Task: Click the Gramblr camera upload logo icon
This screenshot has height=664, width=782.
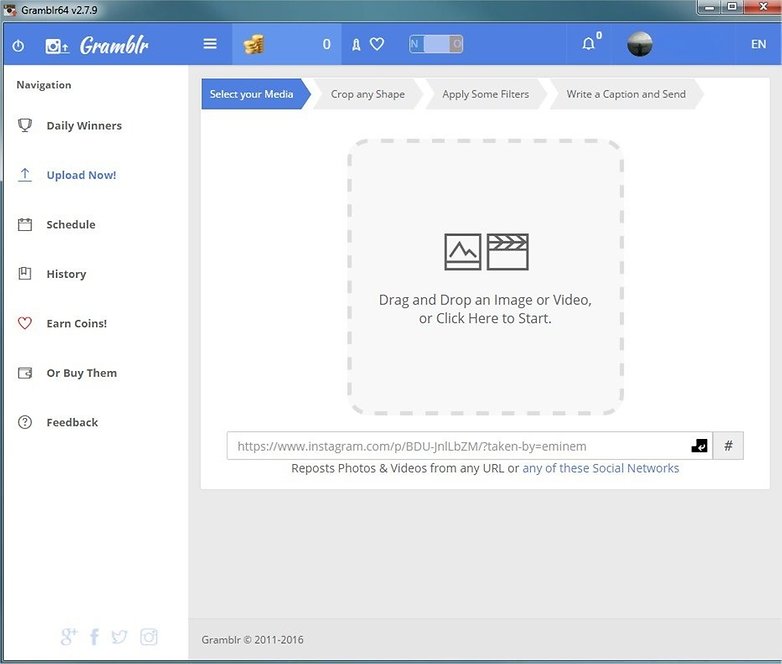Action: pyautogui.click(x=57, y=46)
